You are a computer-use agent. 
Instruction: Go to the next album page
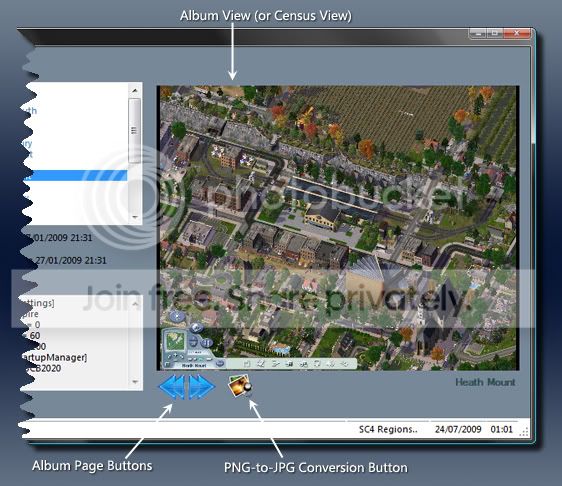point(202,386)
